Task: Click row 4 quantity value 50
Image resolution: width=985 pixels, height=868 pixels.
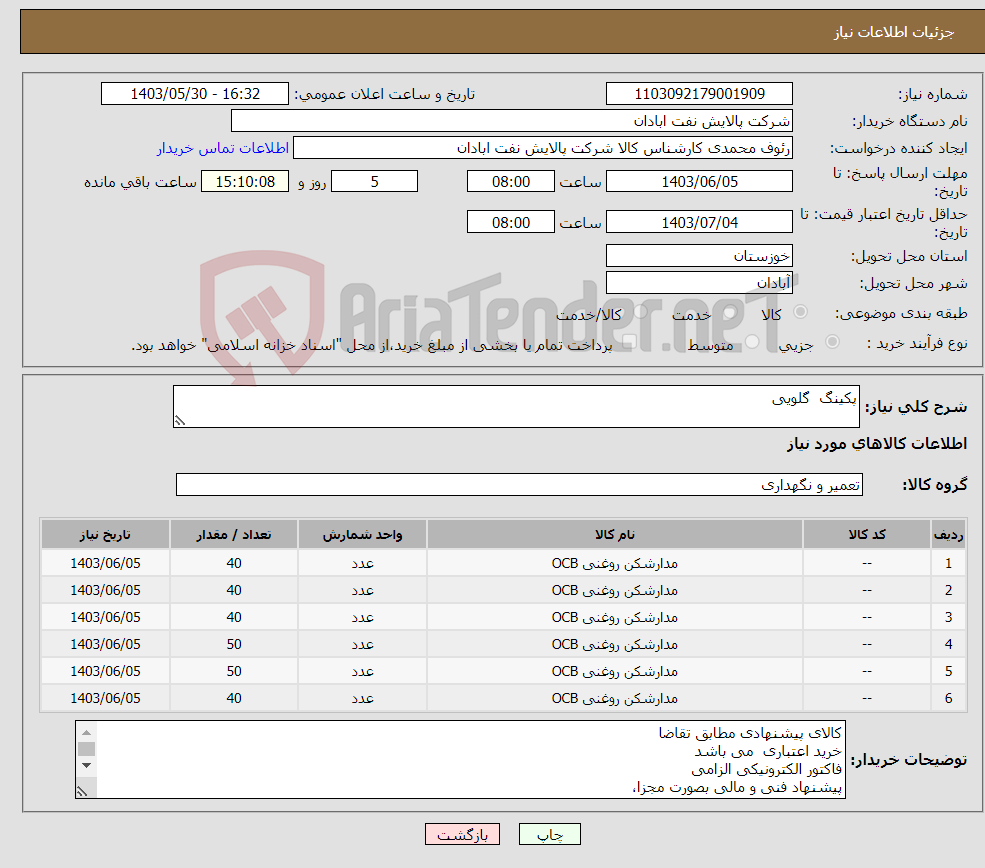Action: click(x=234, y=644)
